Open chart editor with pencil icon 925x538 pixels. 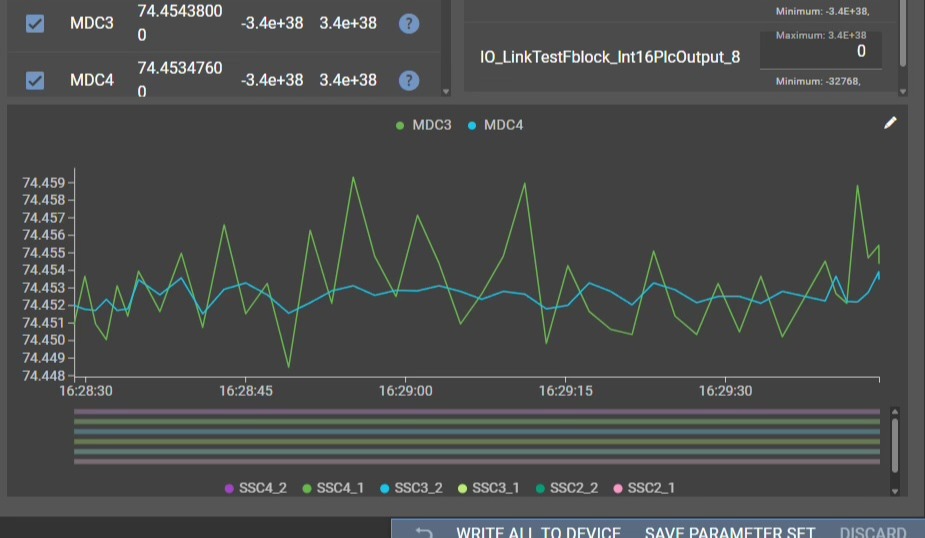[890, 123]
